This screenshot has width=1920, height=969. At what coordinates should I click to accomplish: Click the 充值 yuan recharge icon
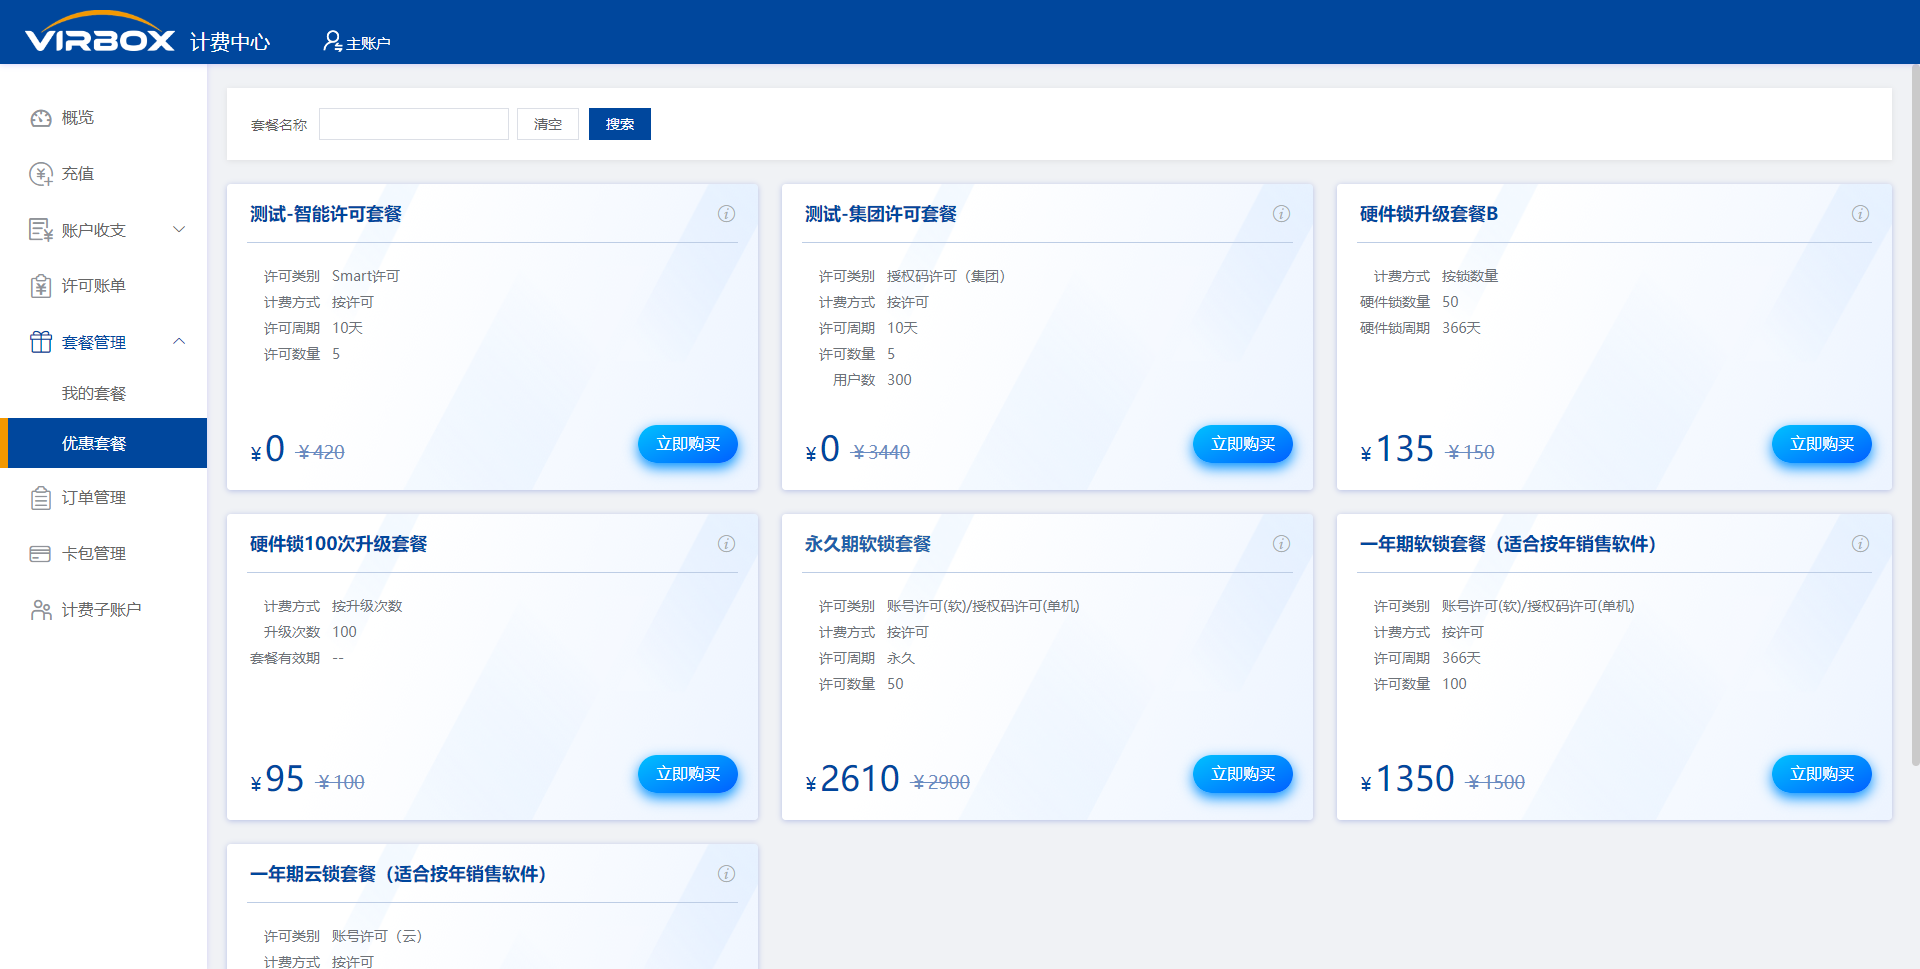pos(41,174)
